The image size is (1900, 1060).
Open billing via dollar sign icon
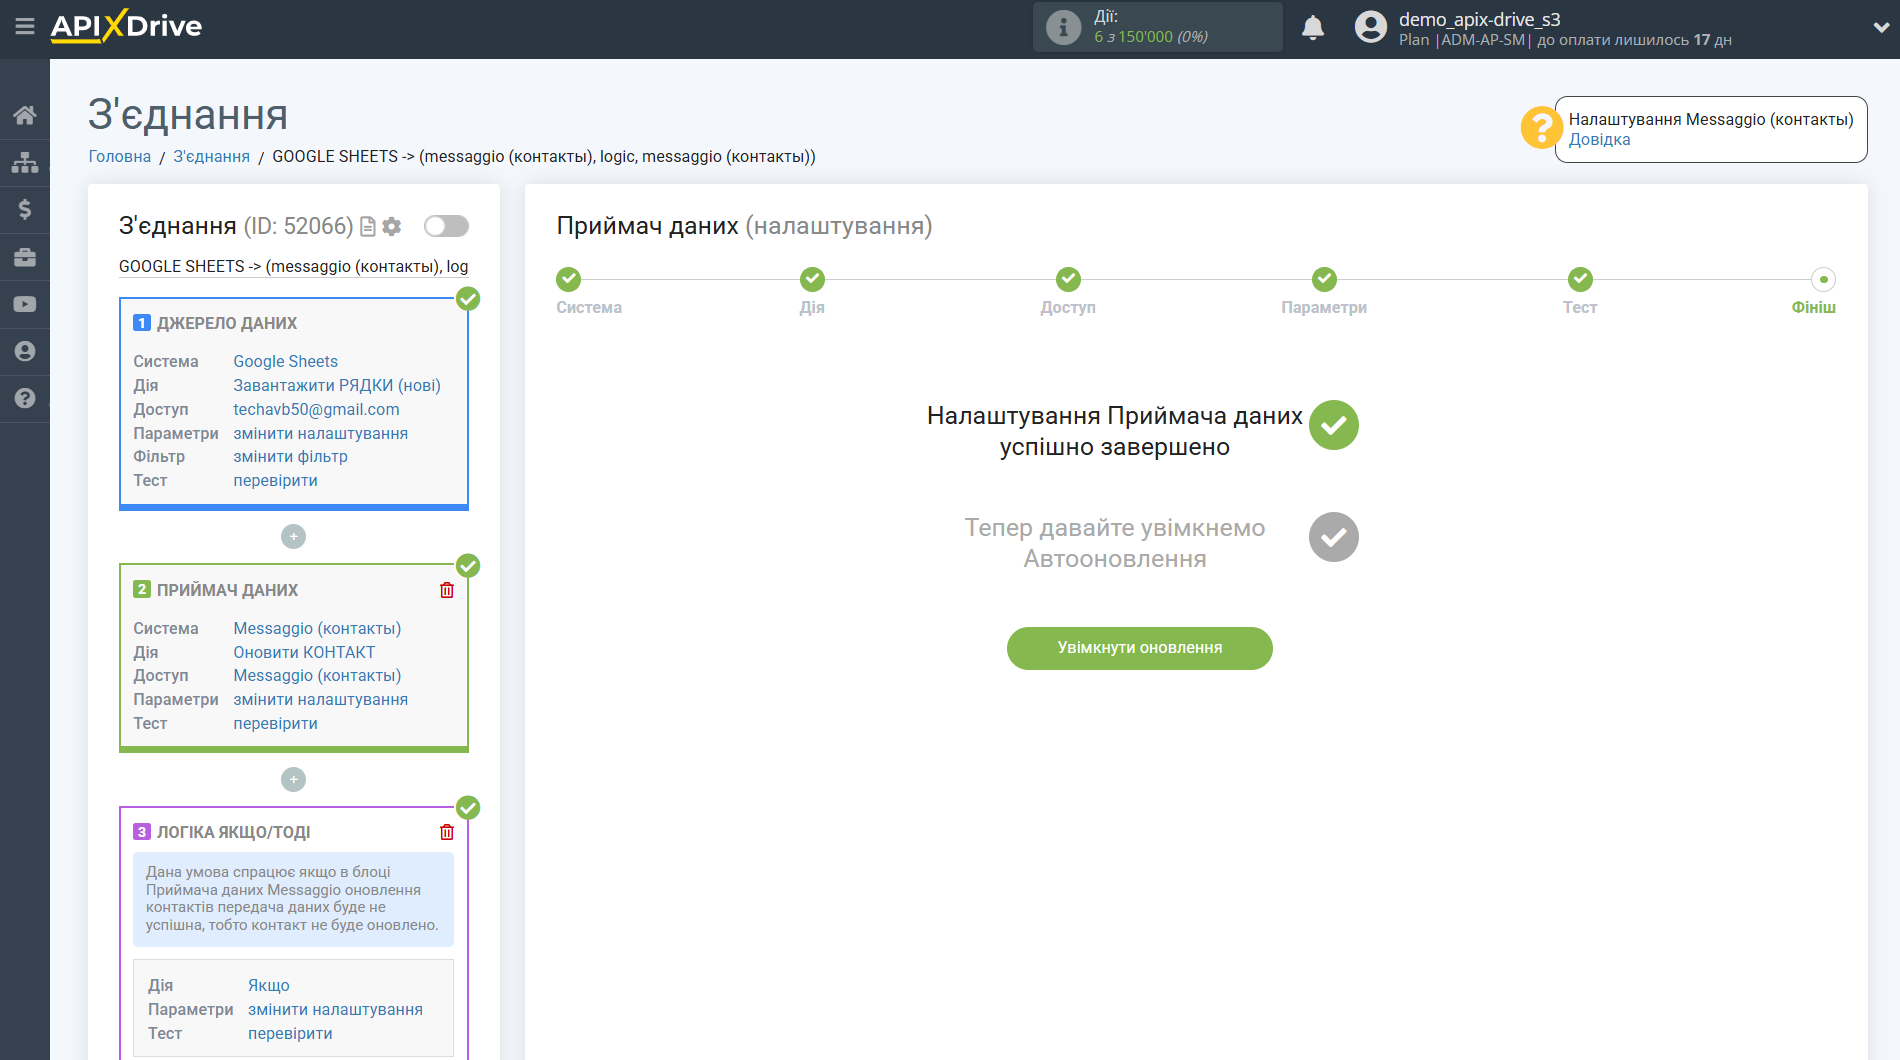25,209
